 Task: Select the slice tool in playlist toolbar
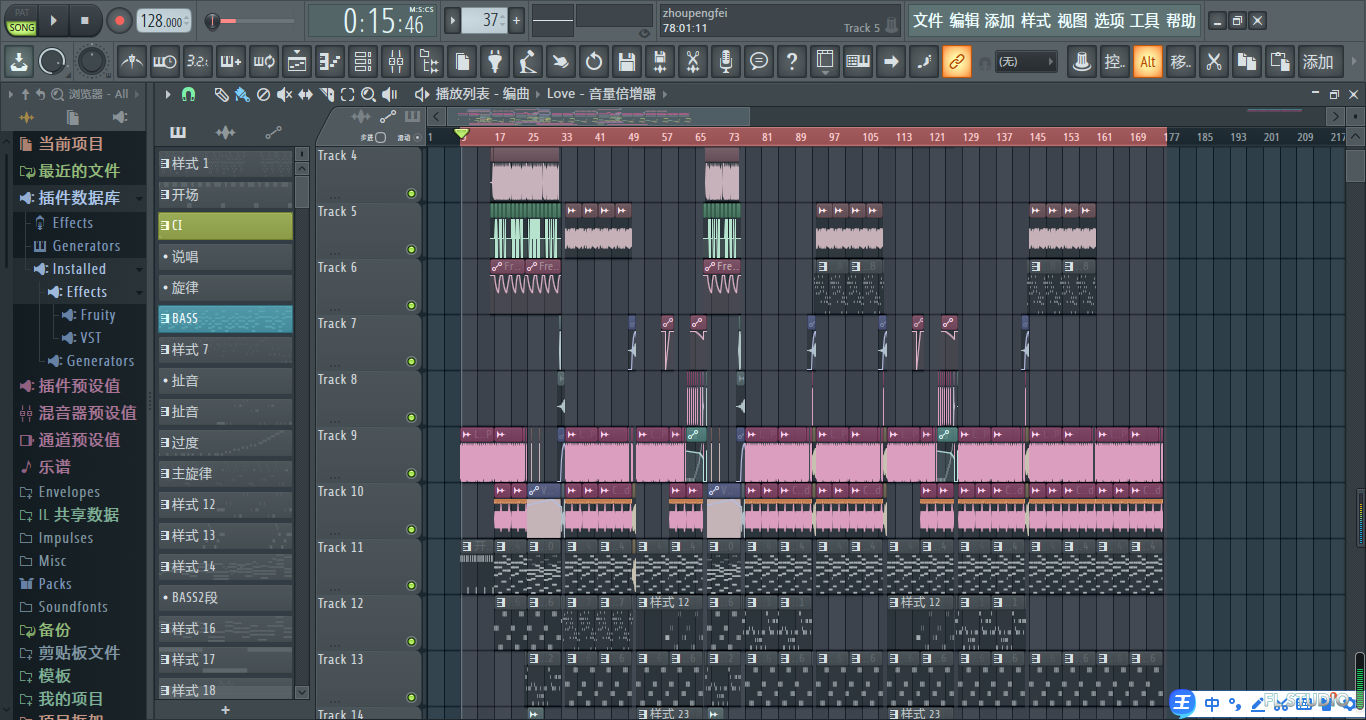326,94
